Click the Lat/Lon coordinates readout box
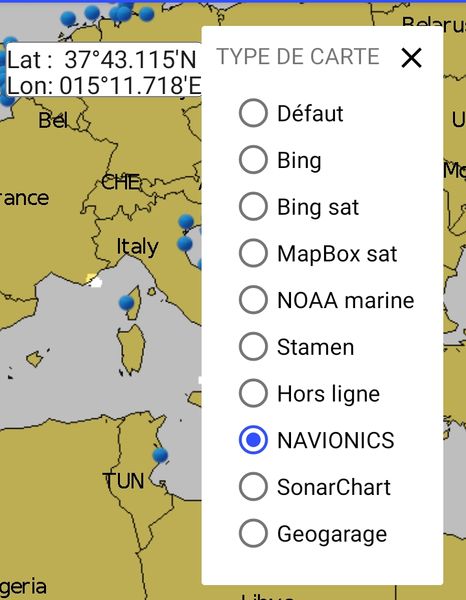466x600 pixels. 104,70
